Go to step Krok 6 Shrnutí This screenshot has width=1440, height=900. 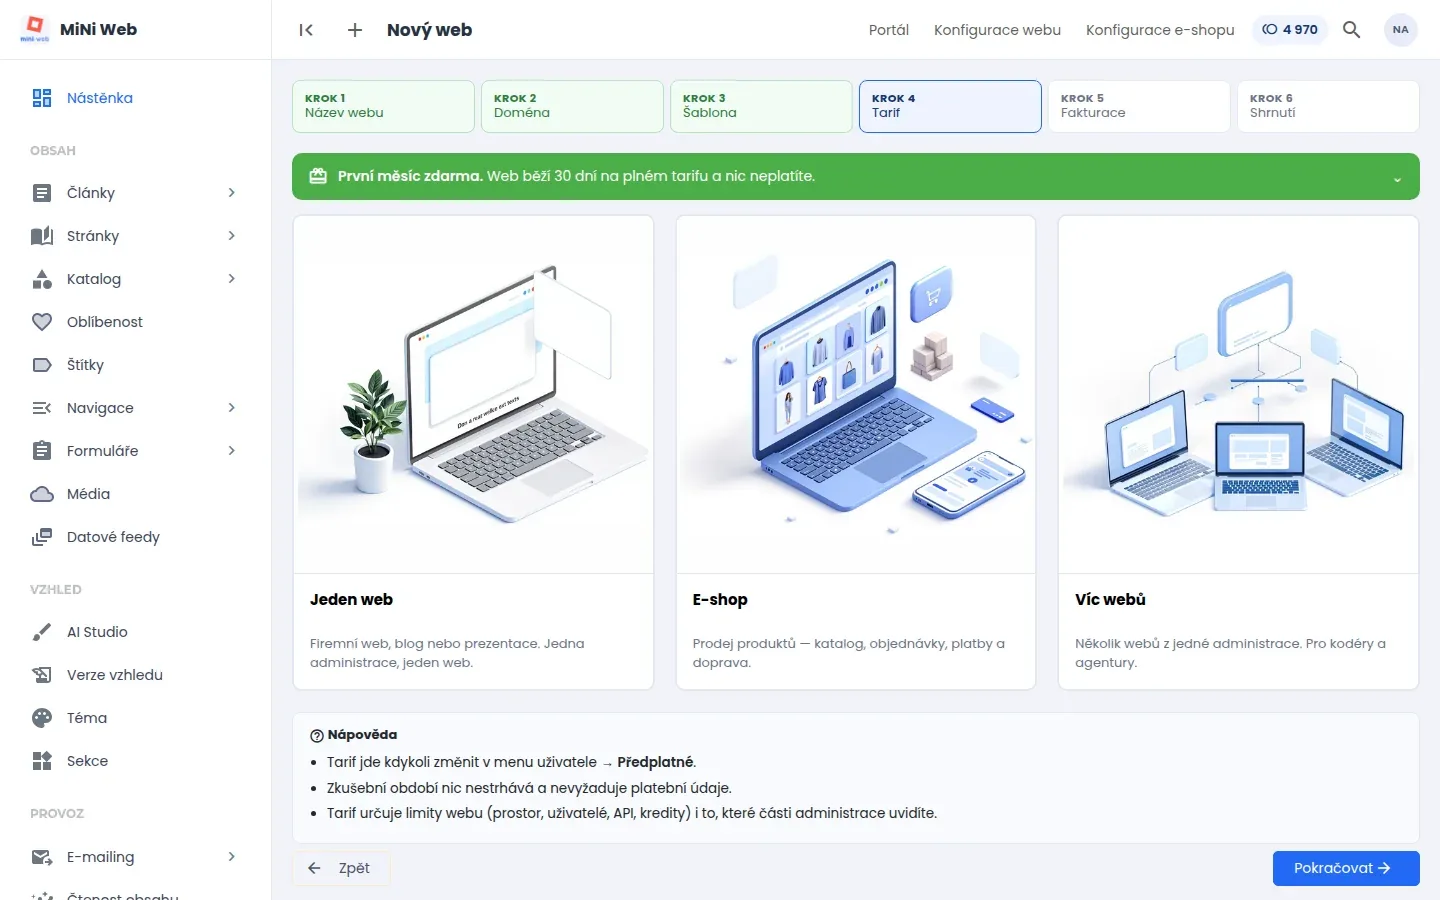click(1328, 106)
